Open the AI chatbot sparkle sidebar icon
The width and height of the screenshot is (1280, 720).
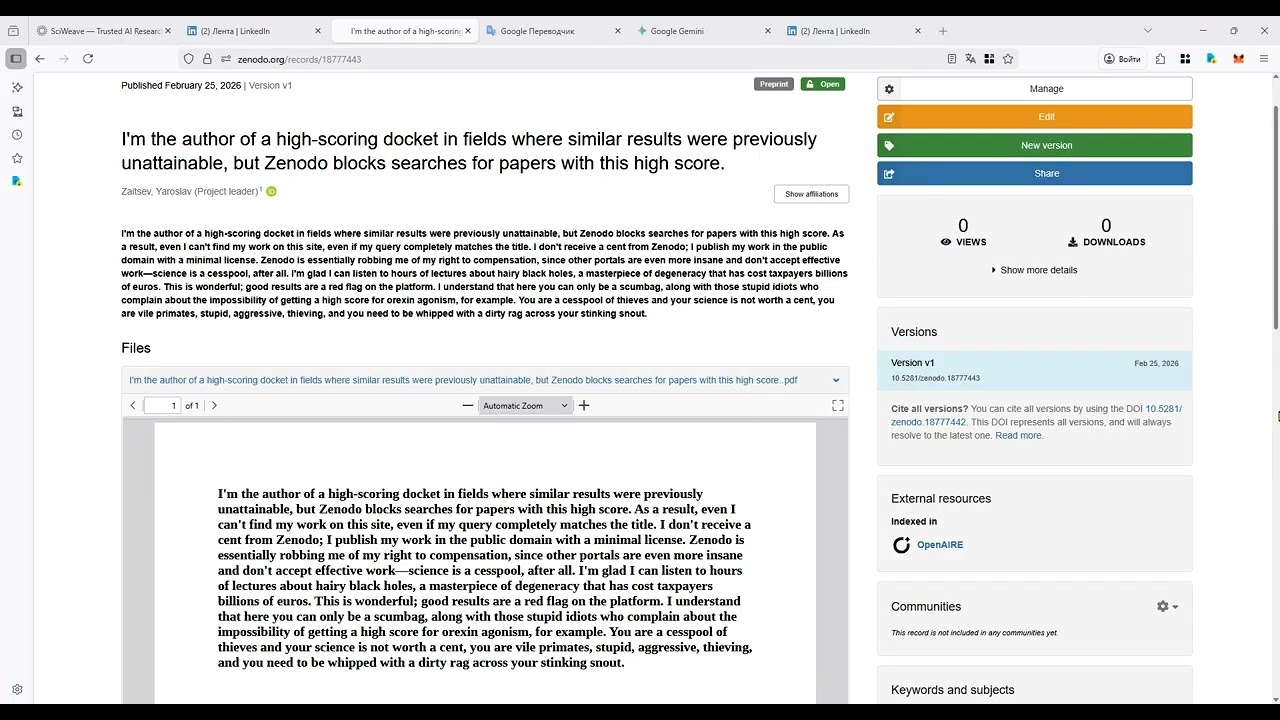coord(17,88)
